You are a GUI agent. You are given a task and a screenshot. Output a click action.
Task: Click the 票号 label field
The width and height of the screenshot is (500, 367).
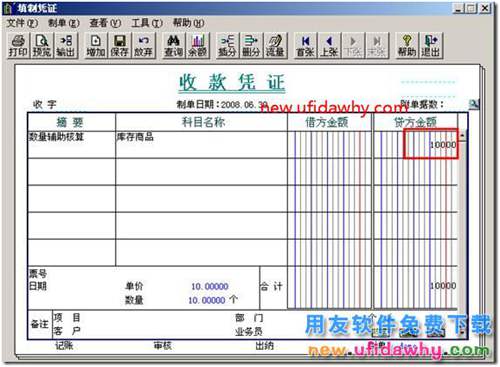click(x=38, y=274)
